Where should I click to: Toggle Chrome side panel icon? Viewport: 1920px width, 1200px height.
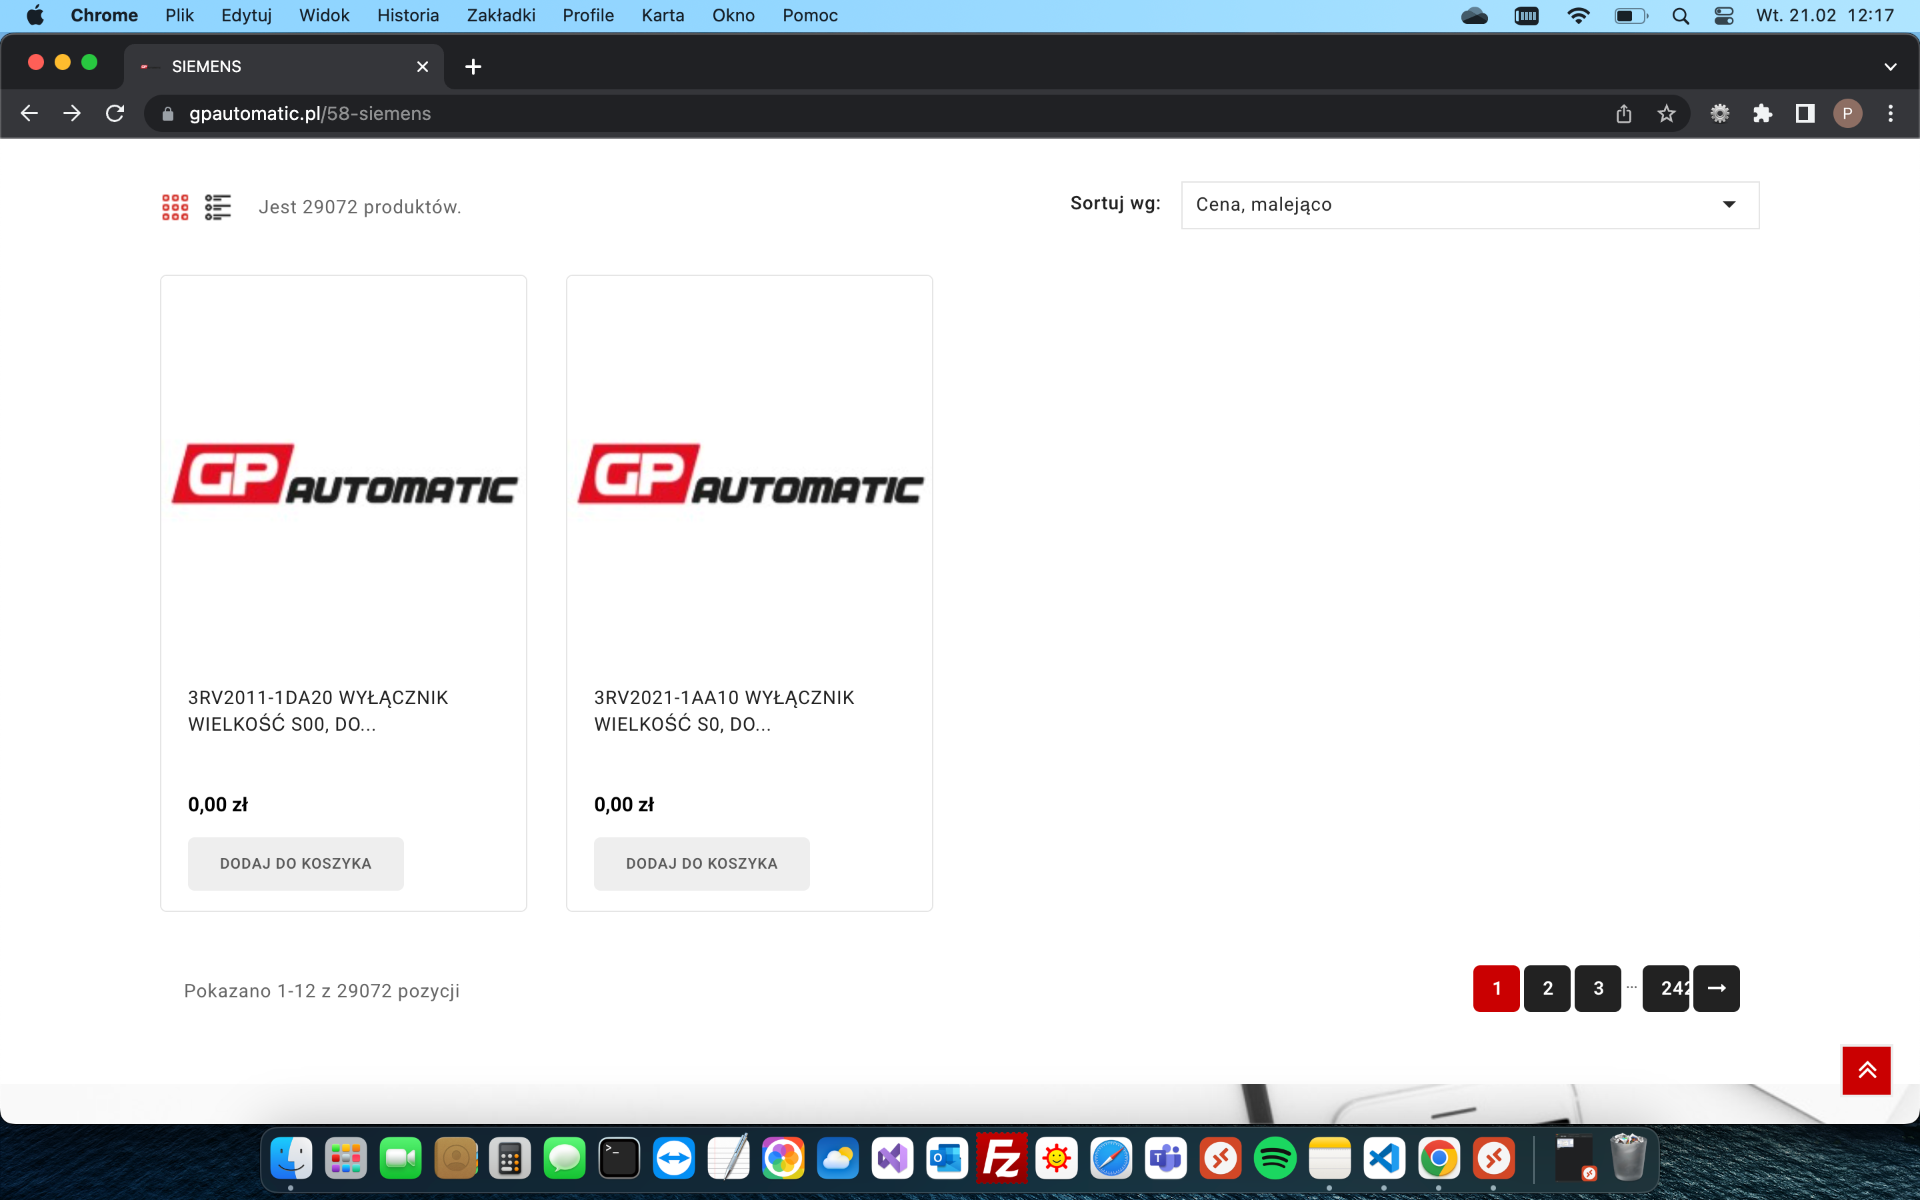pos(1805,114)
